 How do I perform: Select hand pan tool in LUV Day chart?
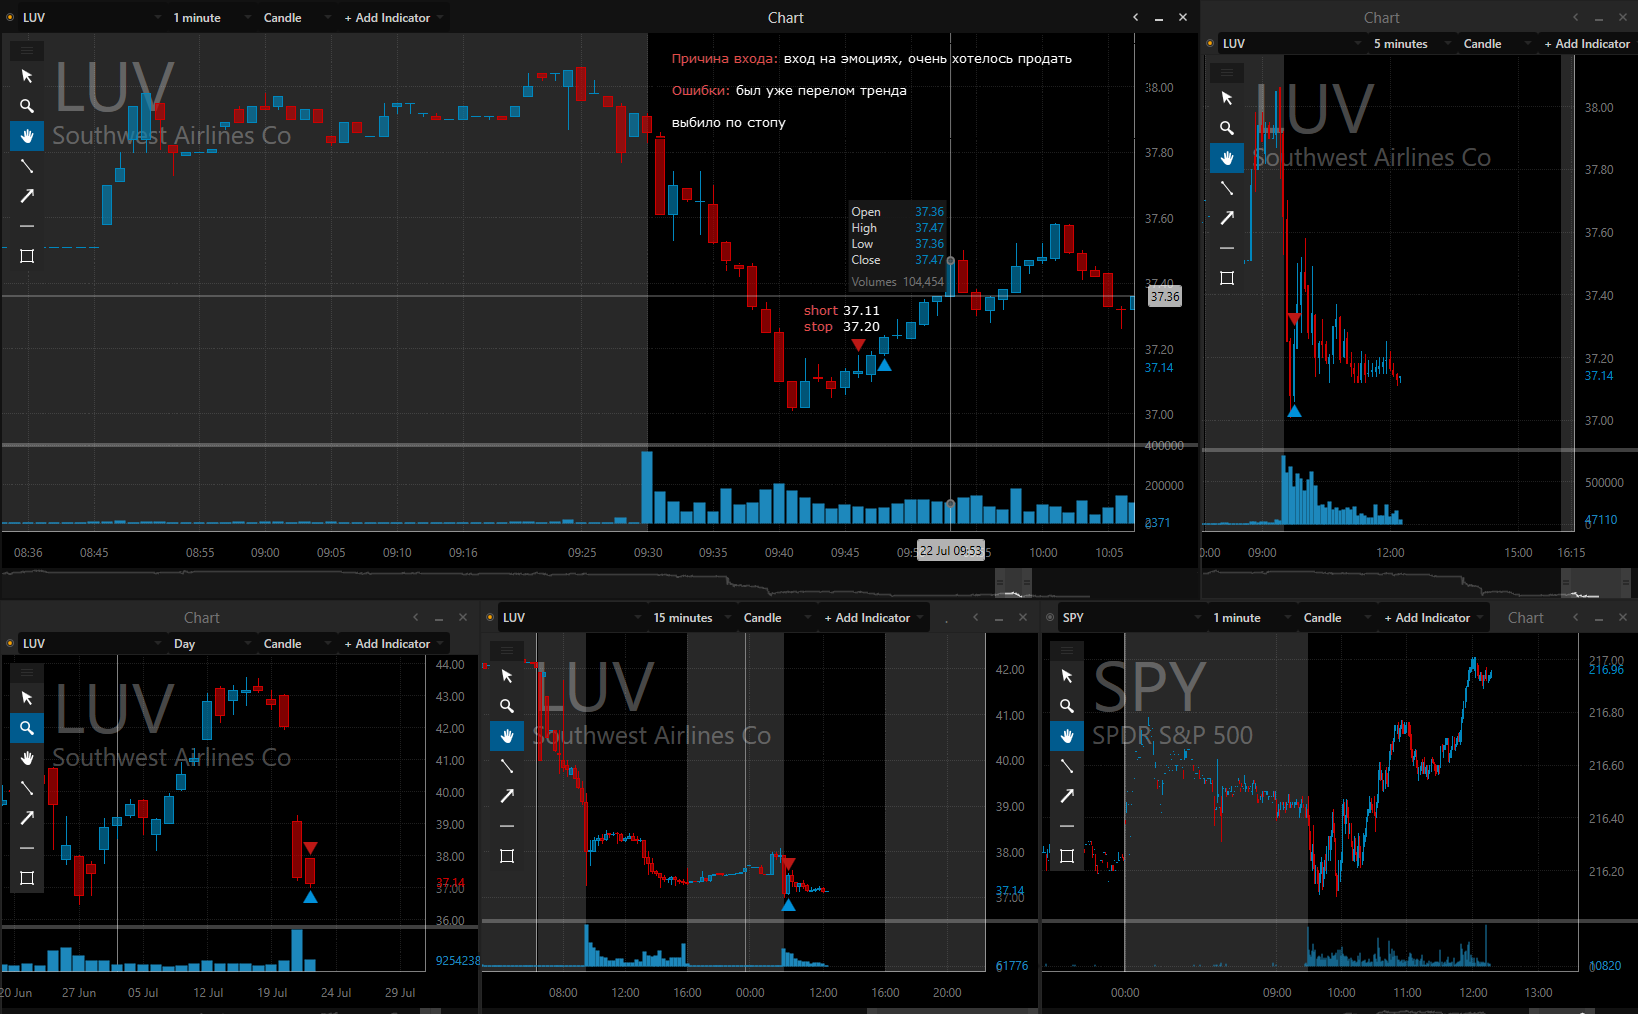27,758
